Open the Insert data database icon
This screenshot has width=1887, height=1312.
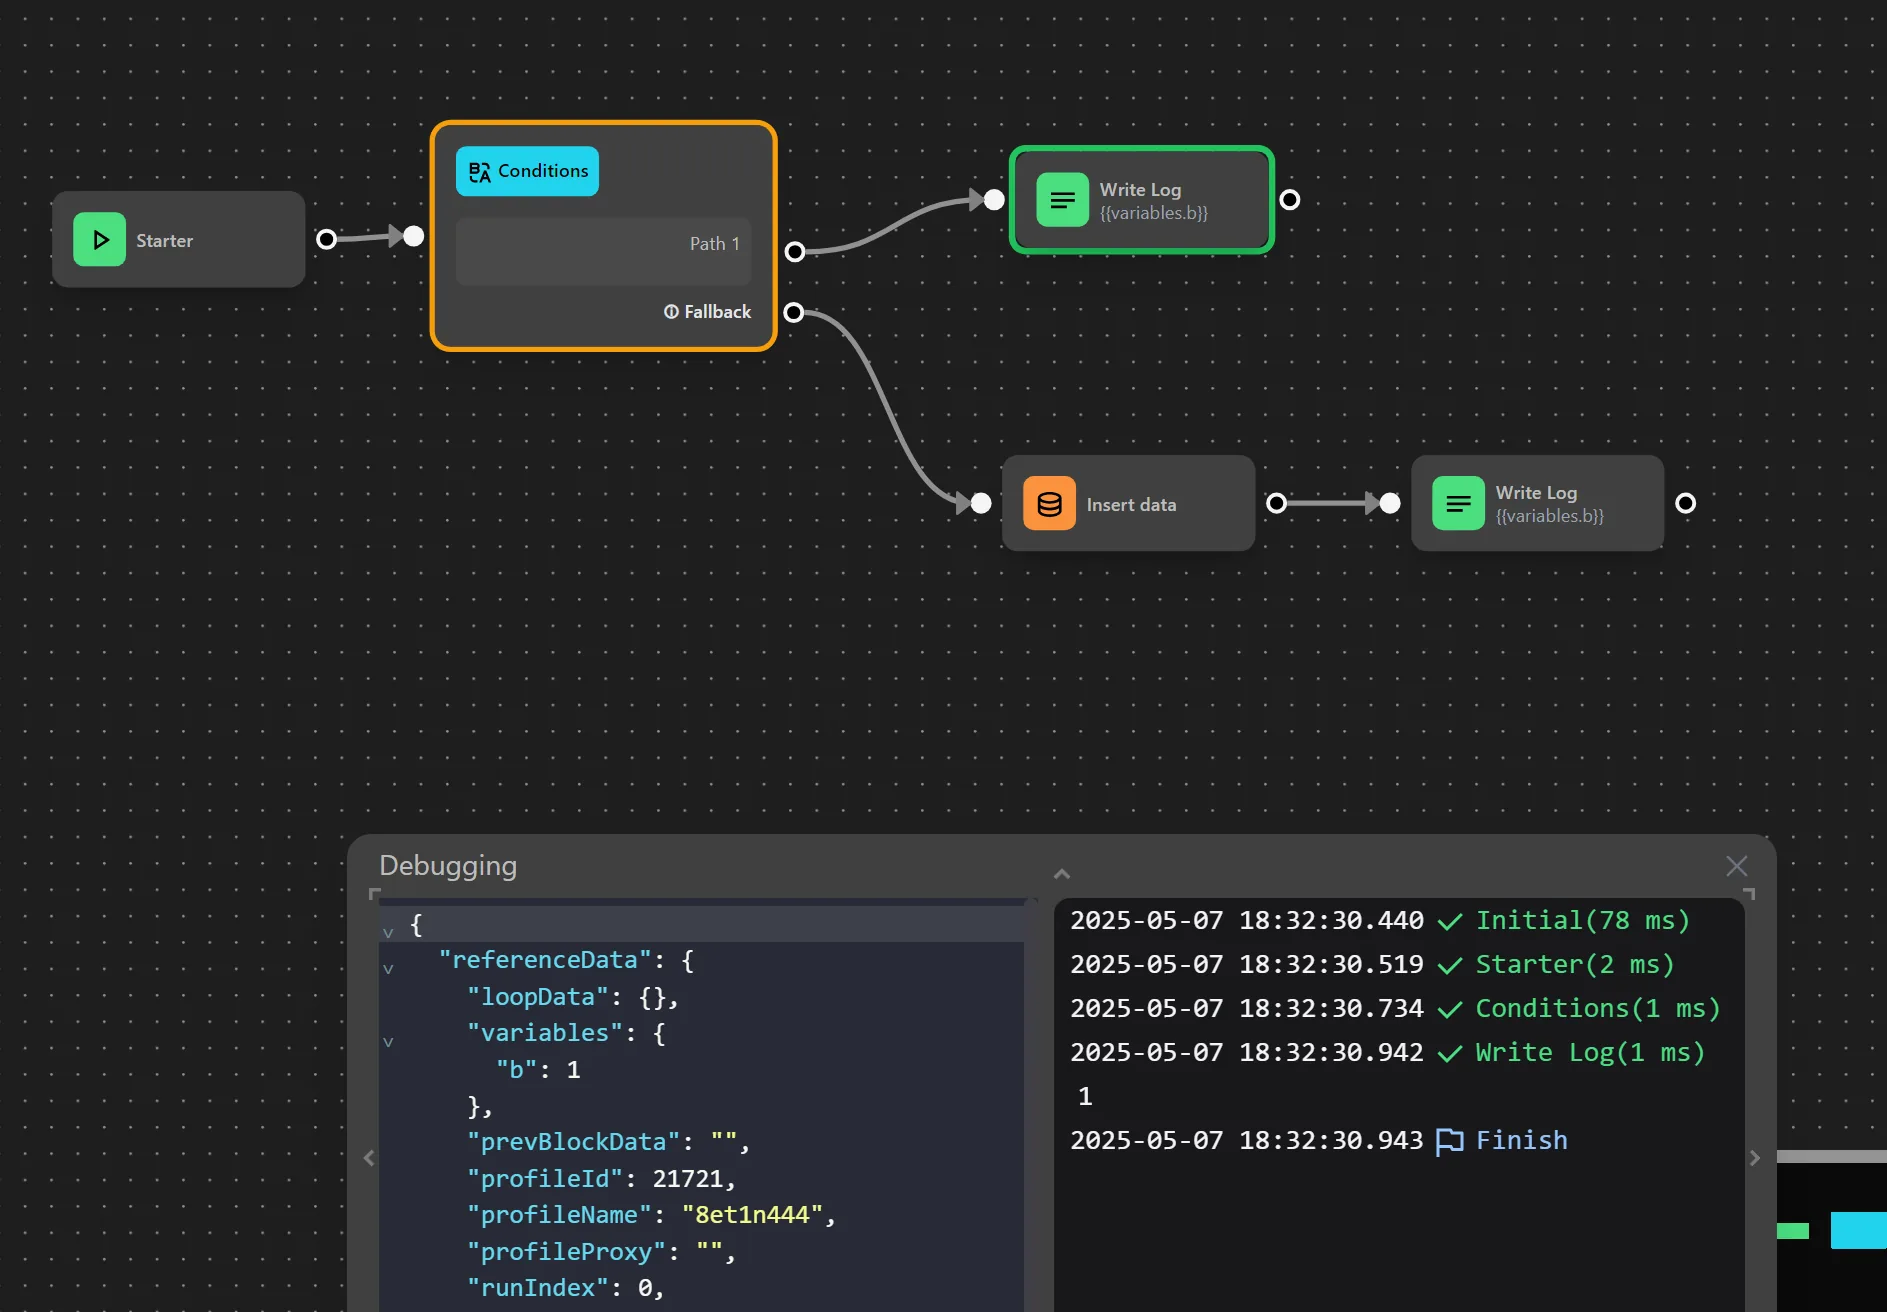point(1049,504)
